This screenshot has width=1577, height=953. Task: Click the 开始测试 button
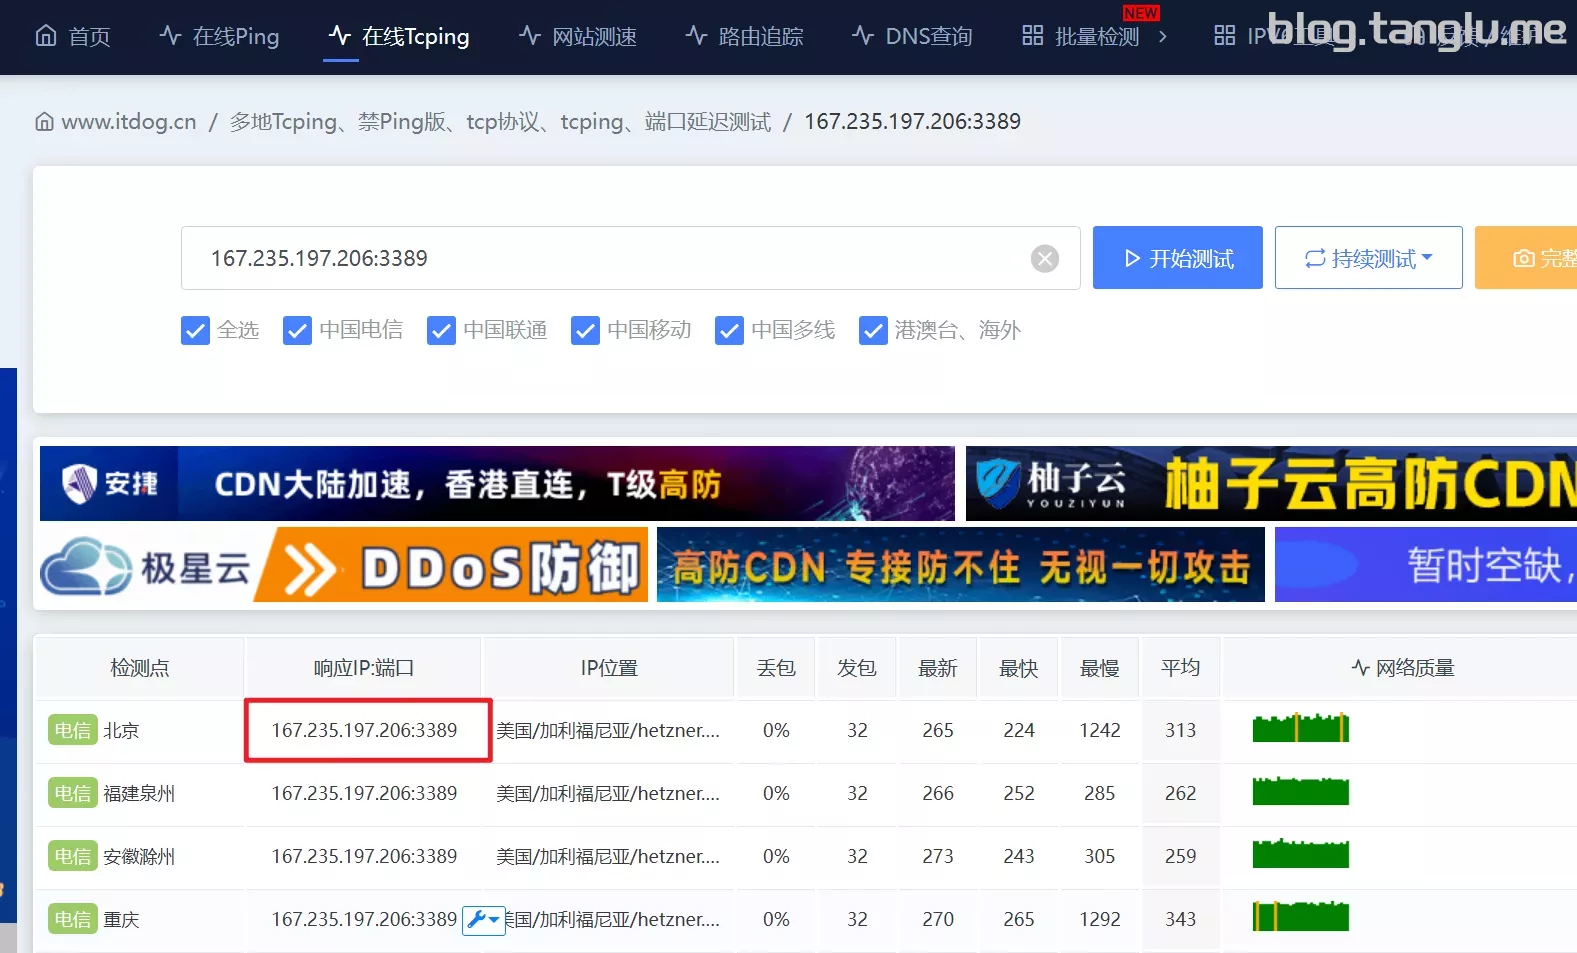coord(1178,258)
